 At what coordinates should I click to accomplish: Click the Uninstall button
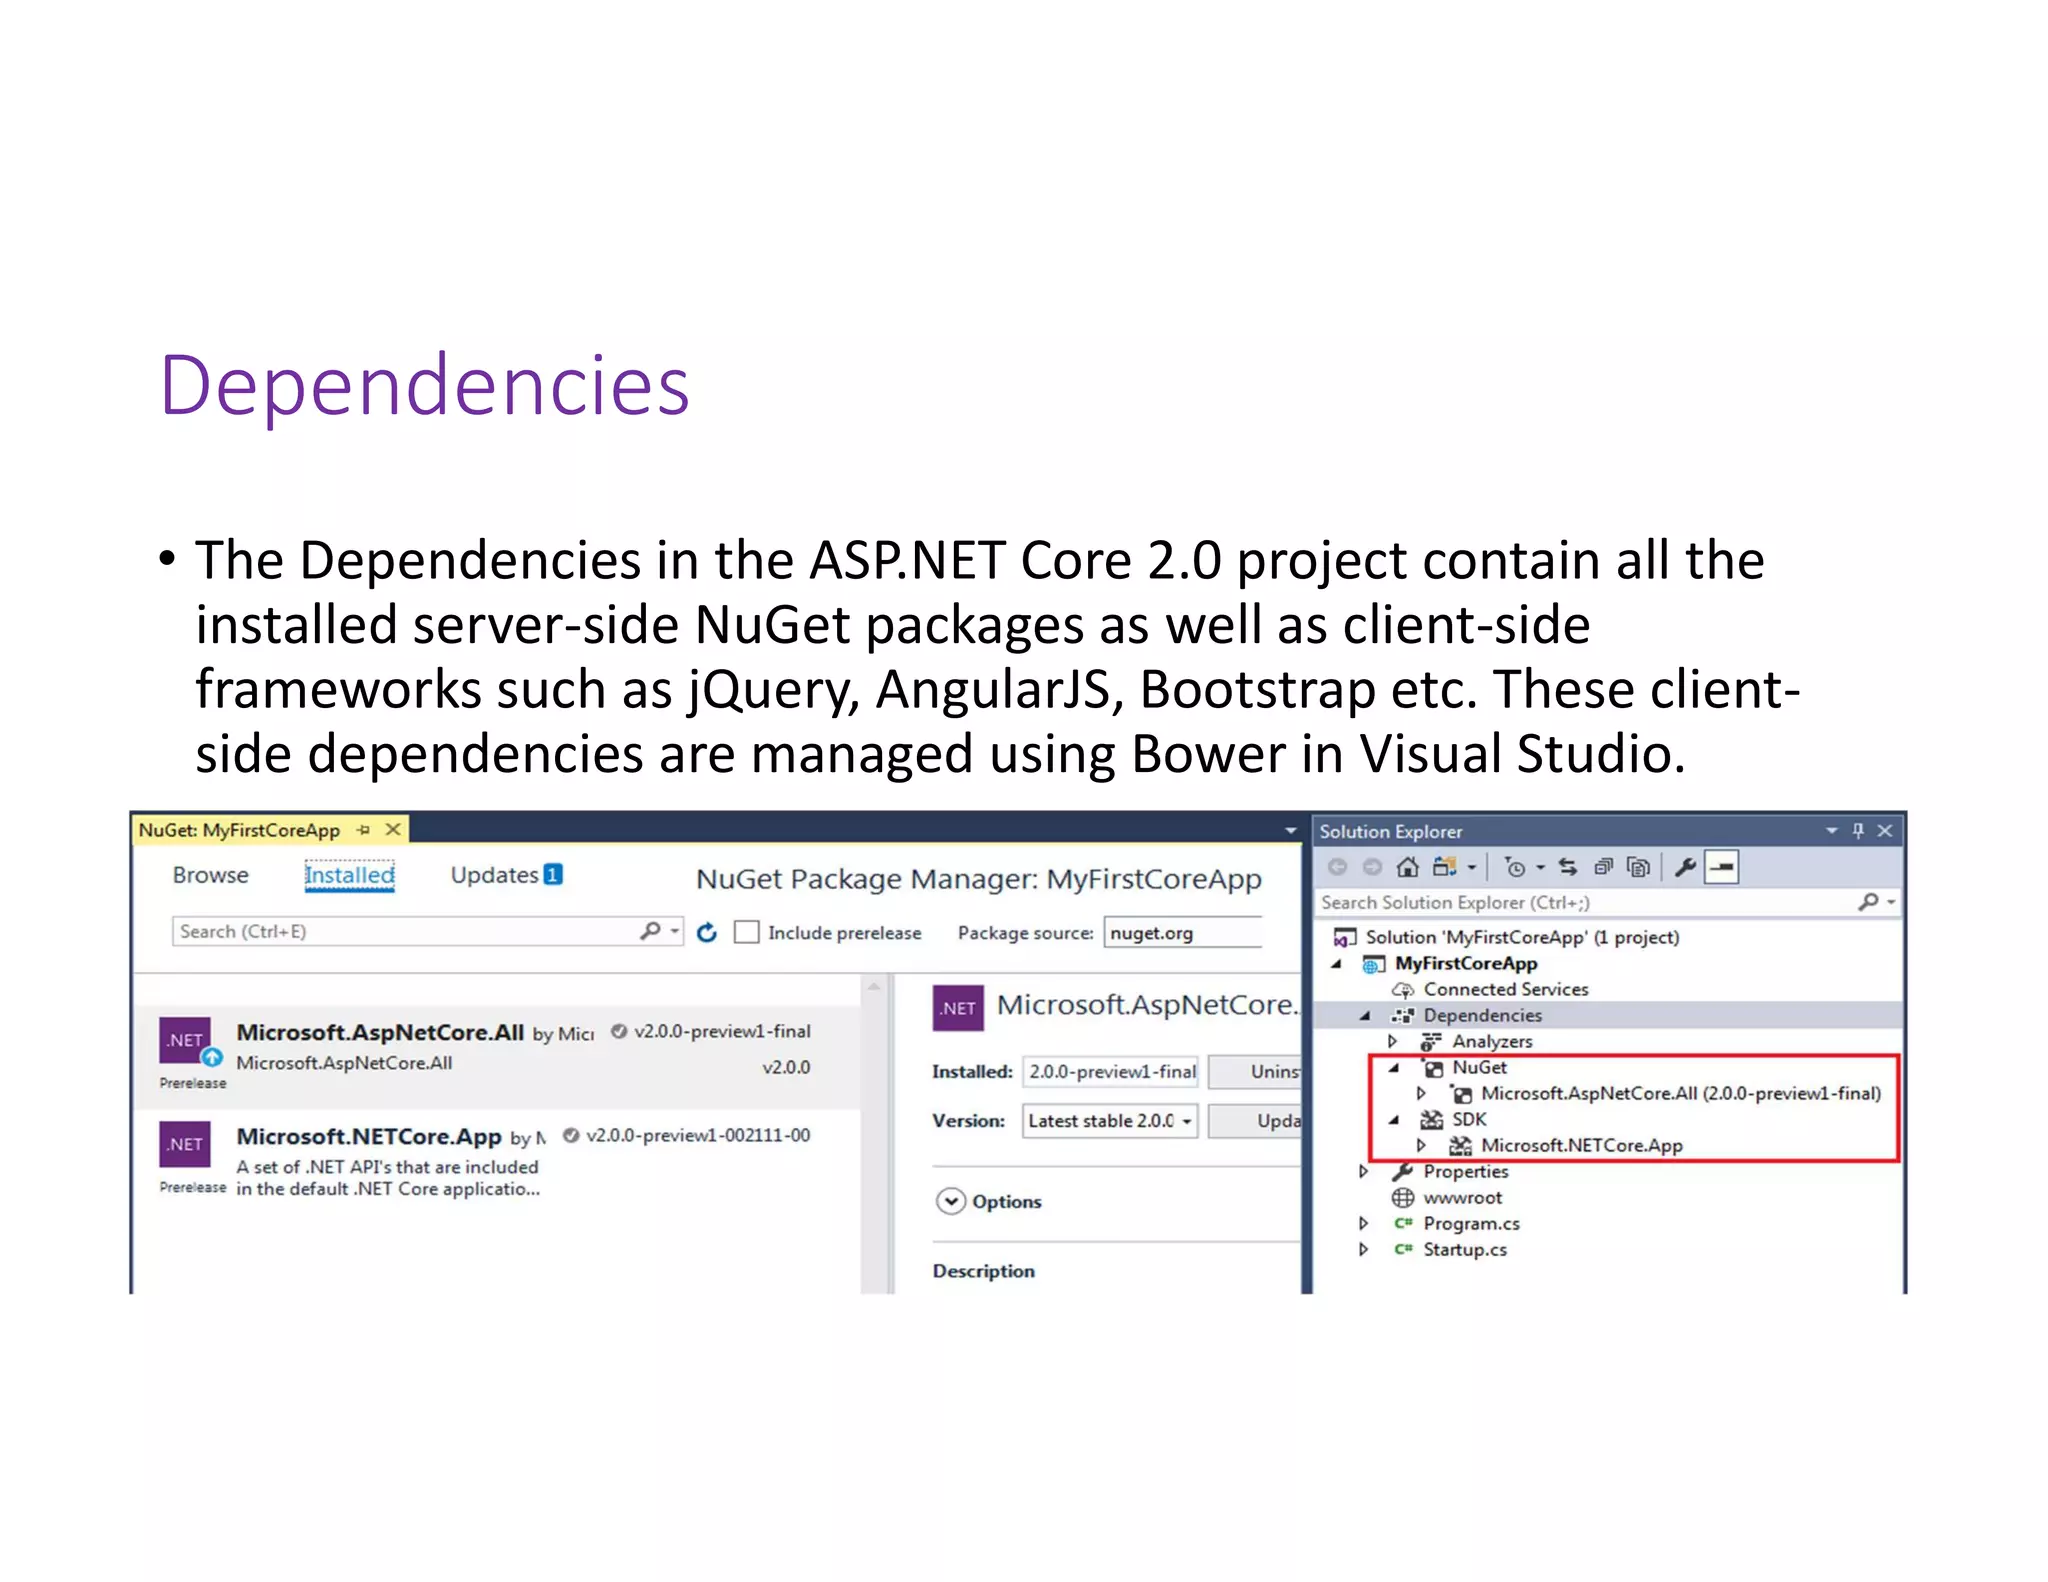(1255, 1072)
